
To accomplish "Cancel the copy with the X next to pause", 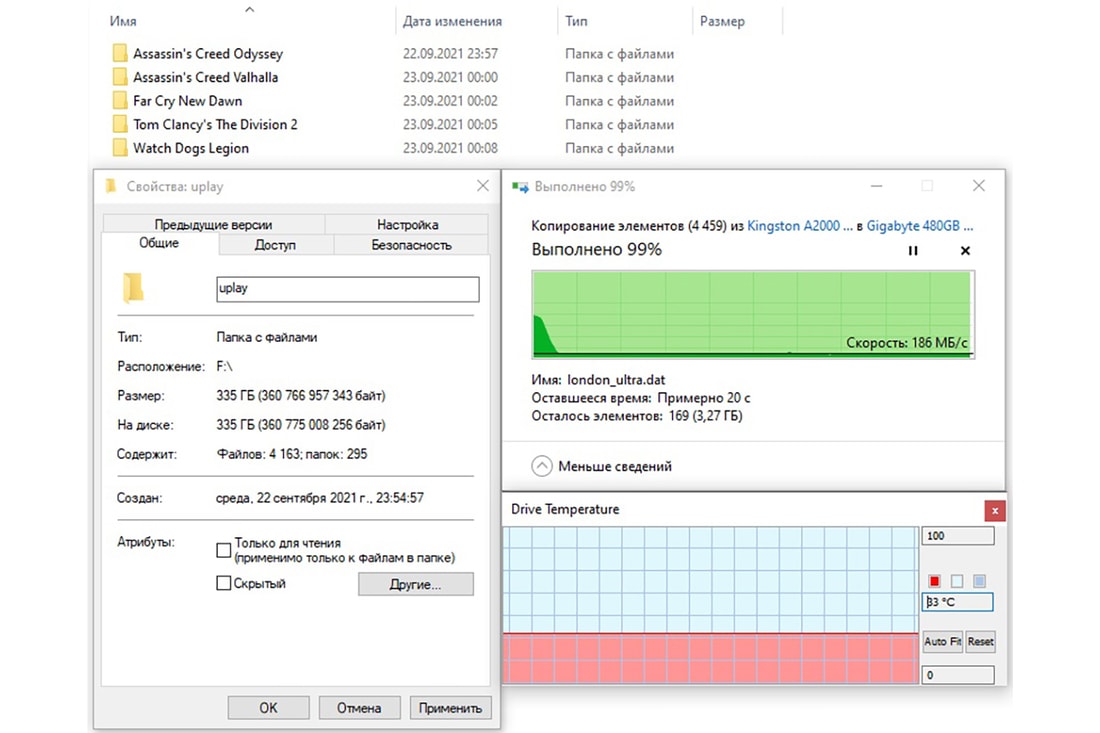I will click(965, 250).
